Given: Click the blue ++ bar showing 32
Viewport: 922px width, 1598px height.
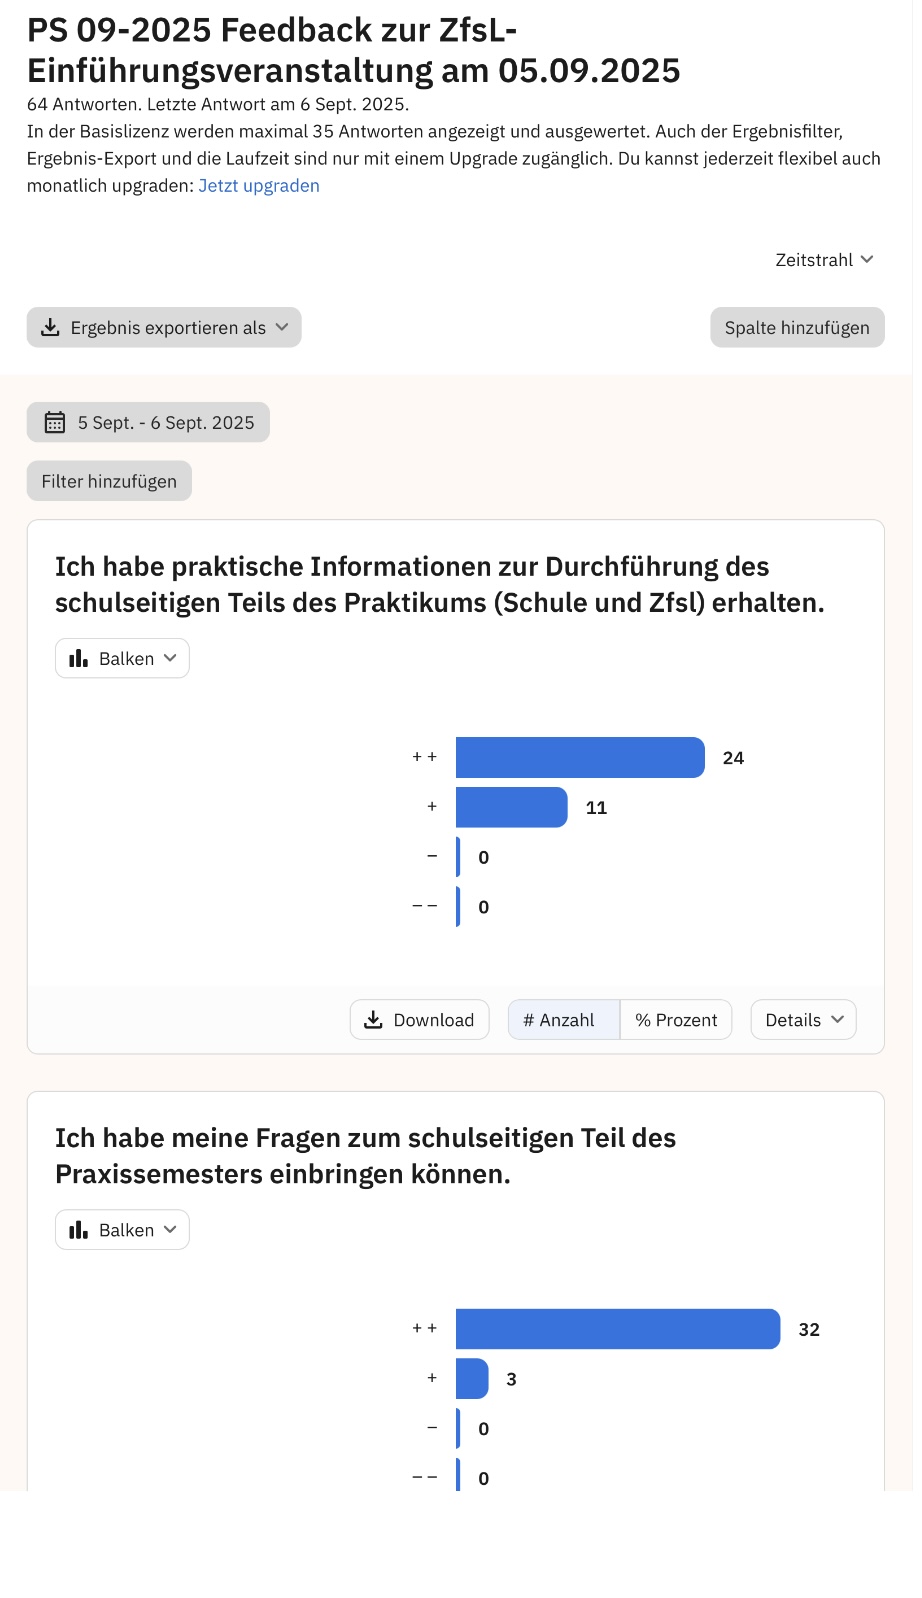Looking at the screenshot, I should point(617,1329).
